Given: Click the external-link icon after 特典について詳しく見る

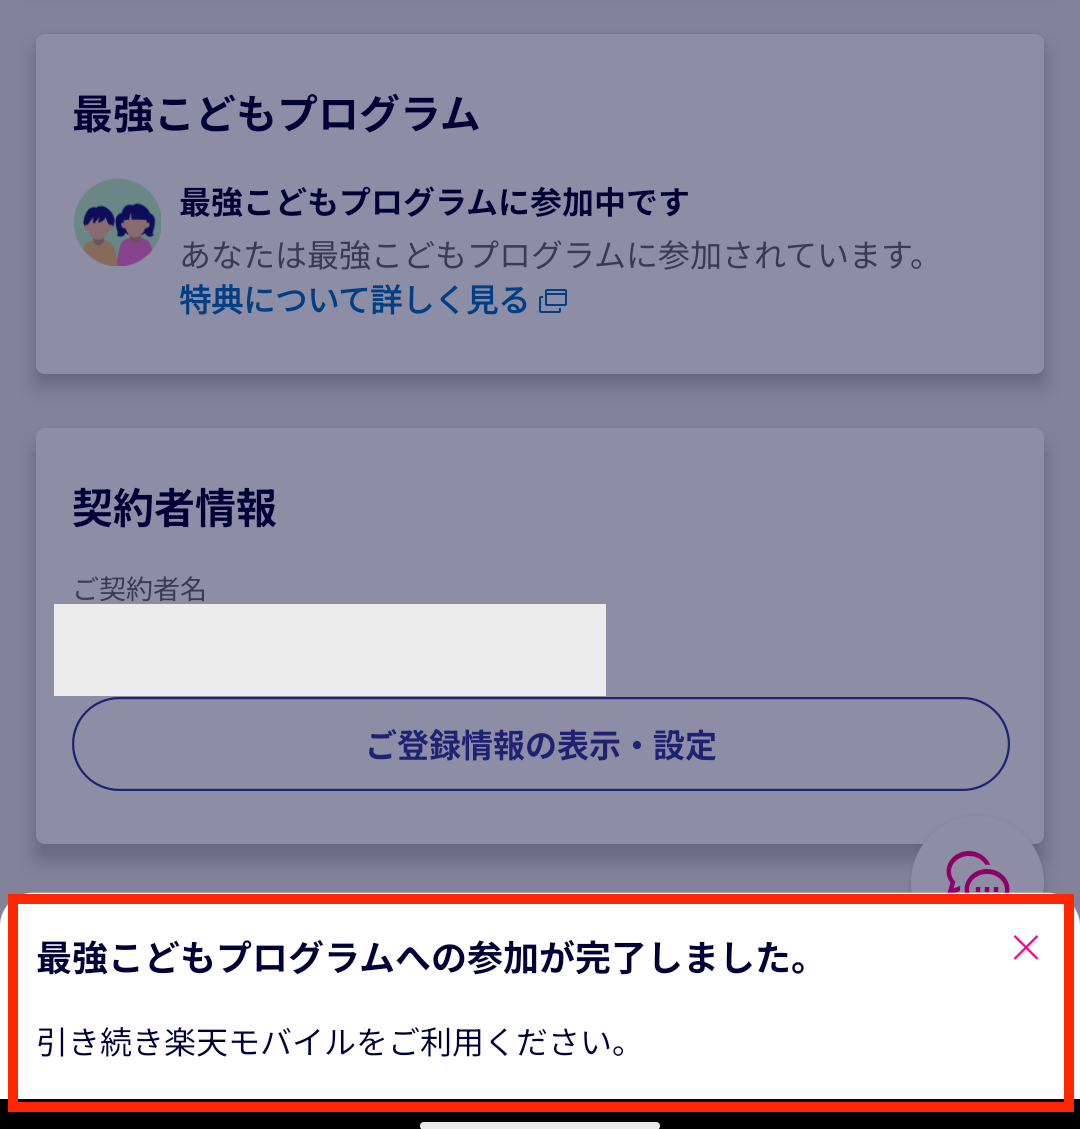Looking at the screenshot, I should (553, 301).
